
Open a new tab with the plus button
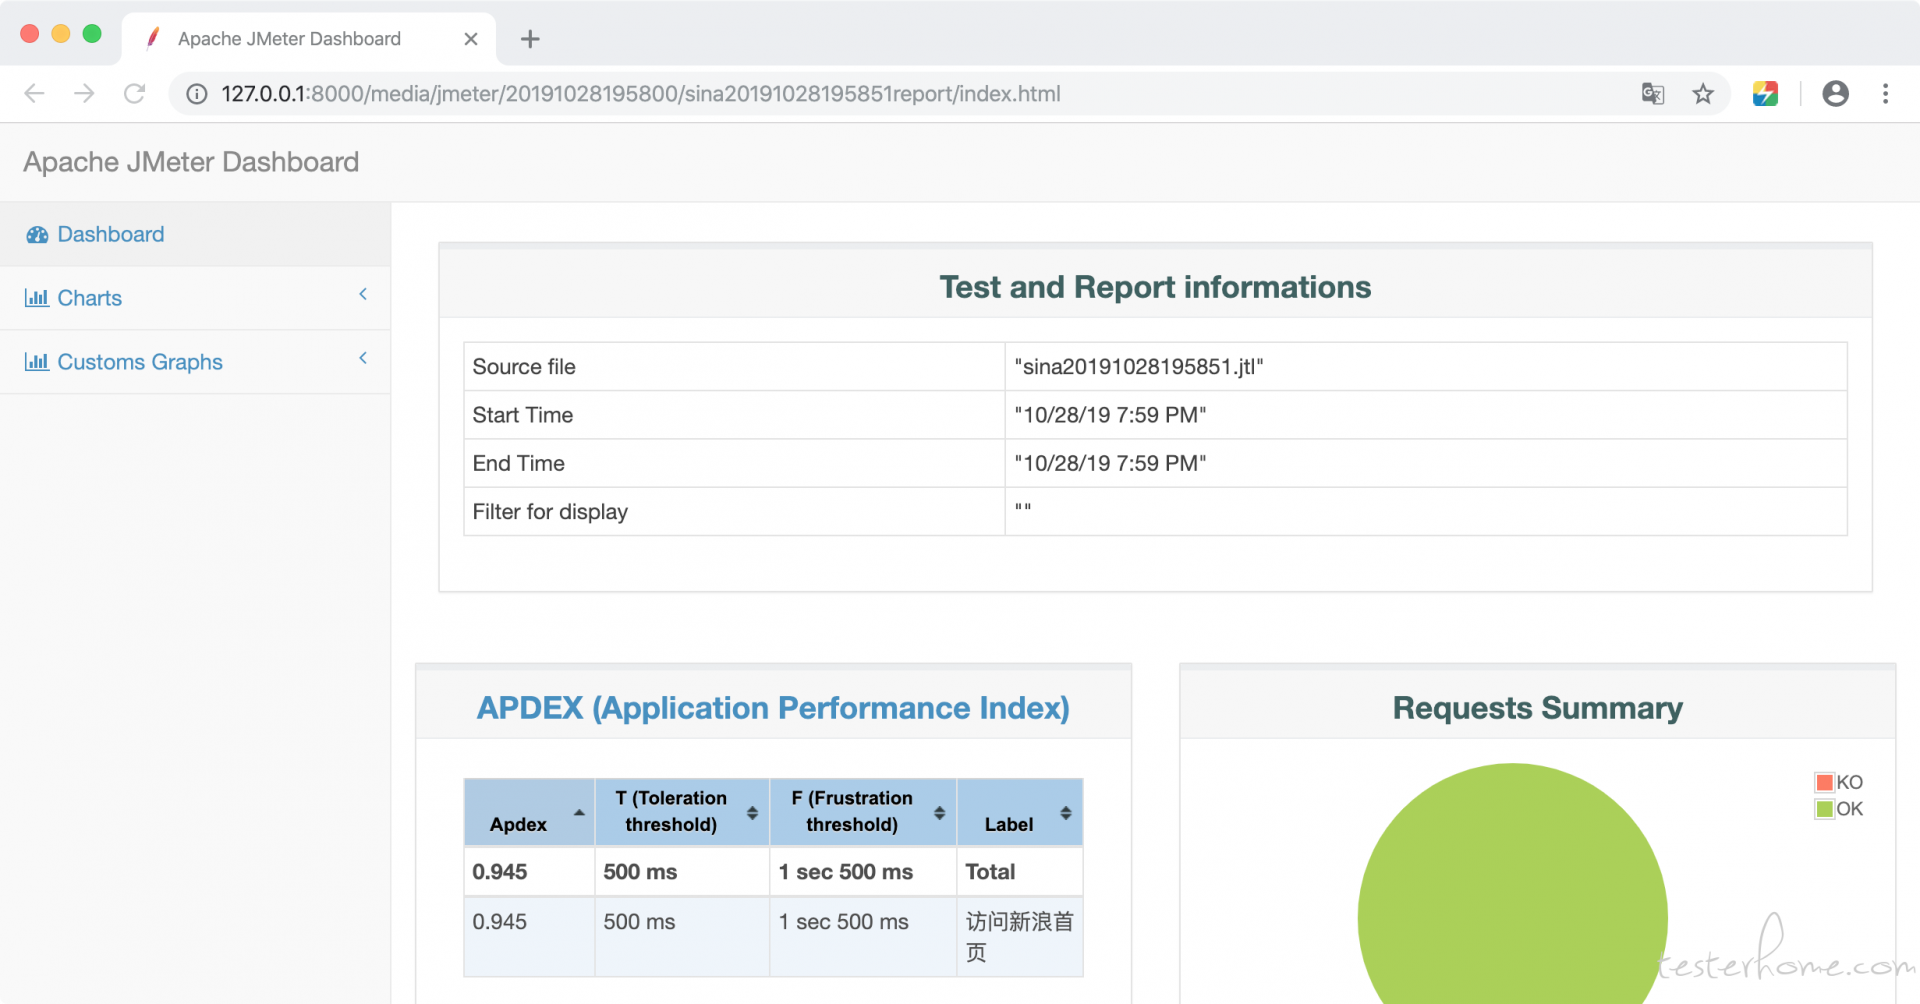coord(530,39)
